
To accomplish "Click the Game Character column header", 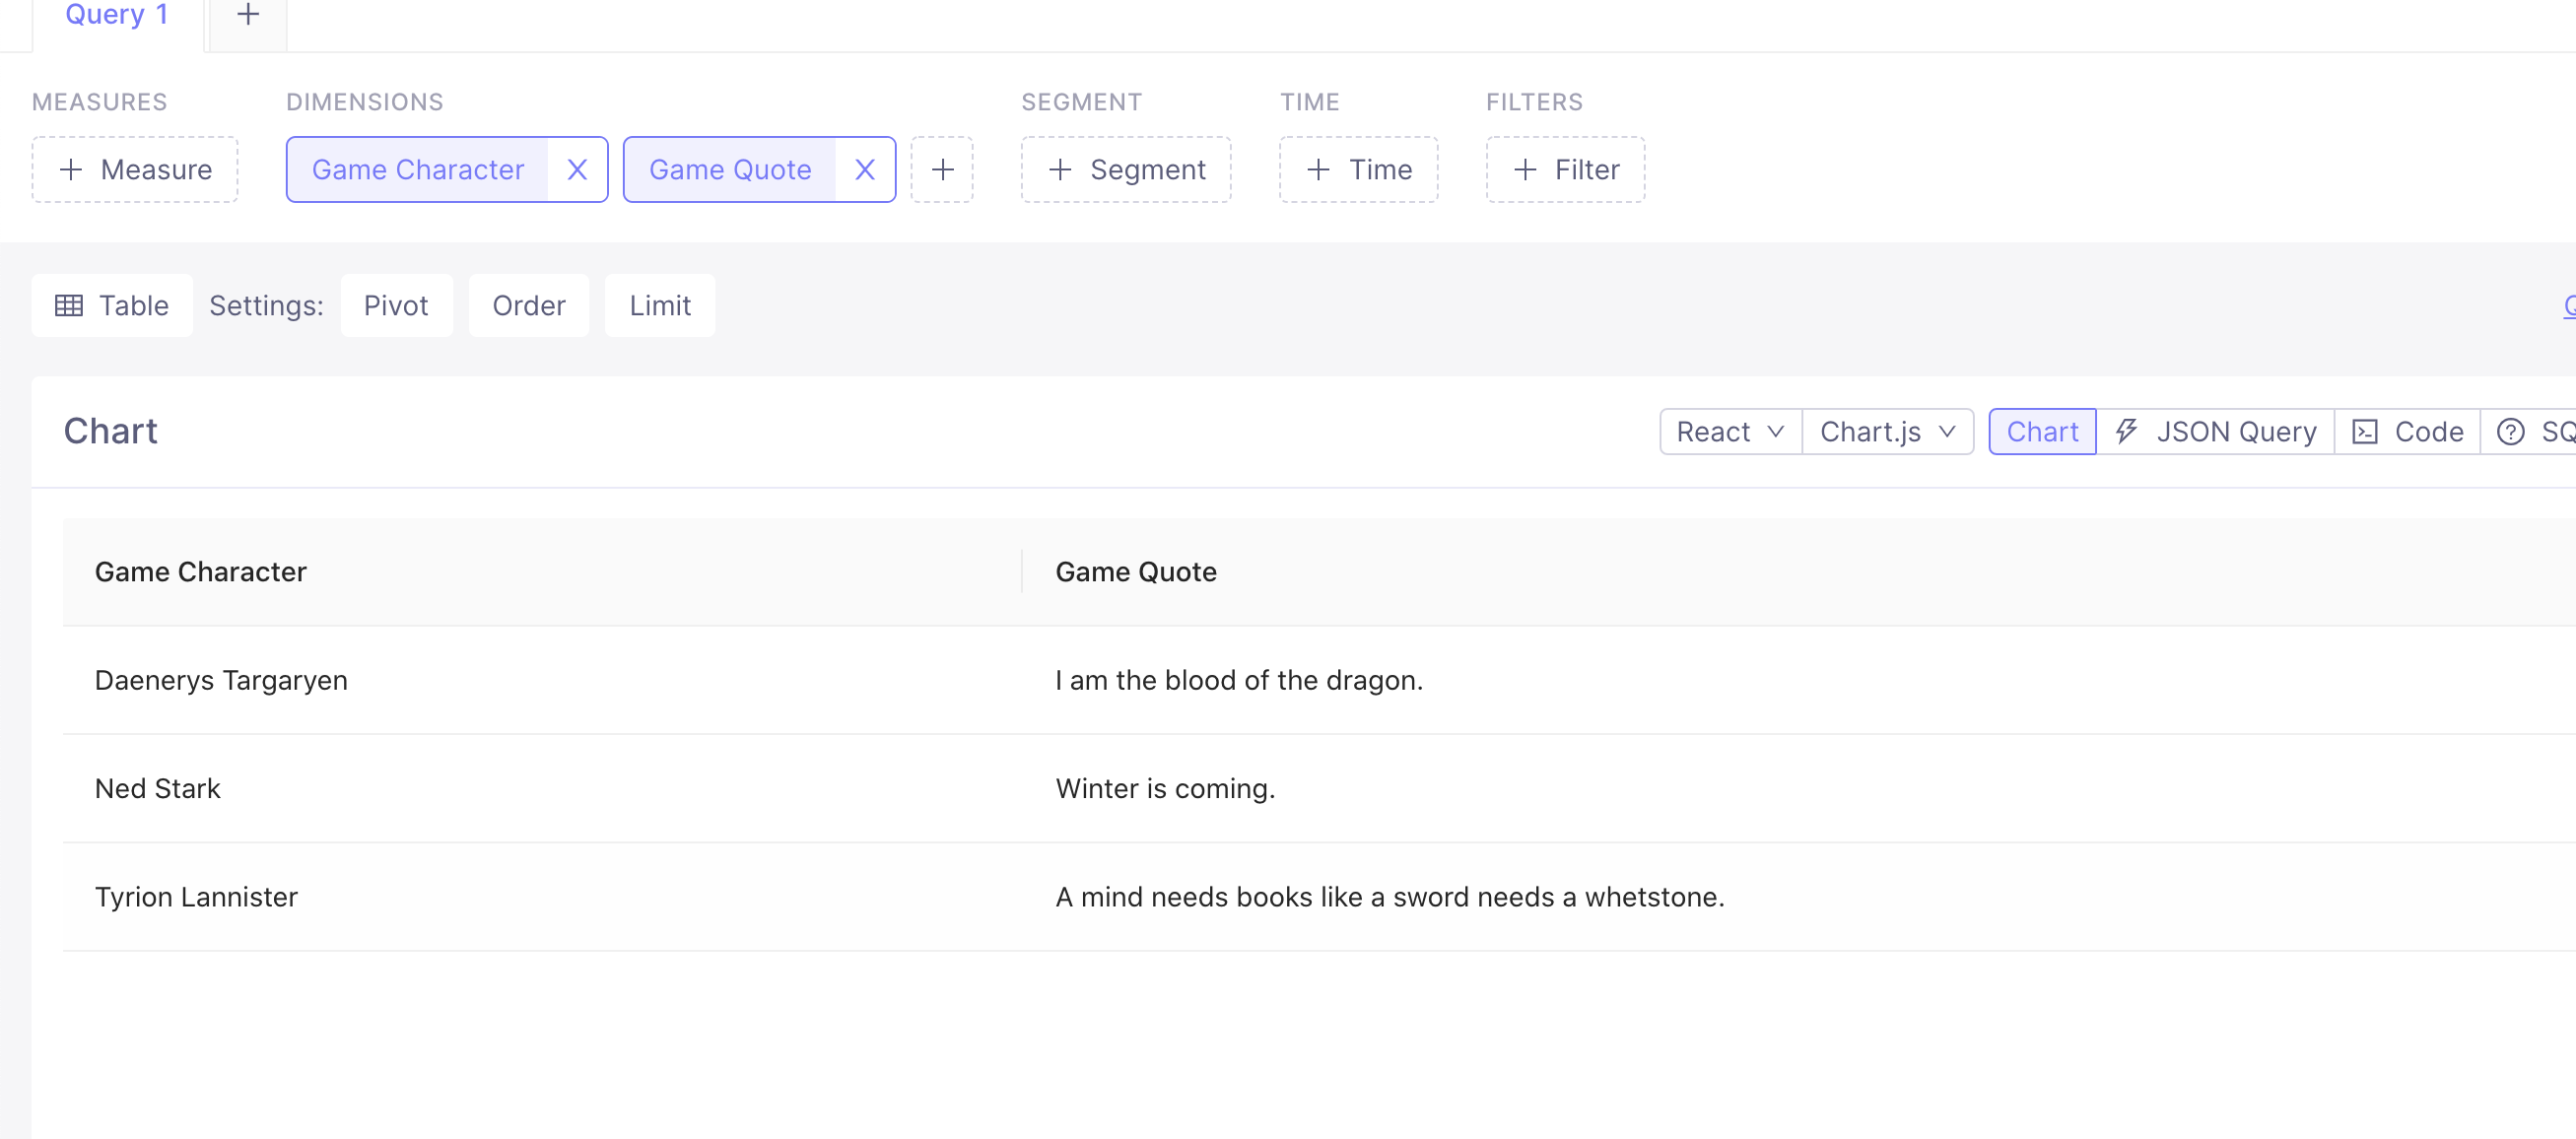I will click(x=542, y=572).
